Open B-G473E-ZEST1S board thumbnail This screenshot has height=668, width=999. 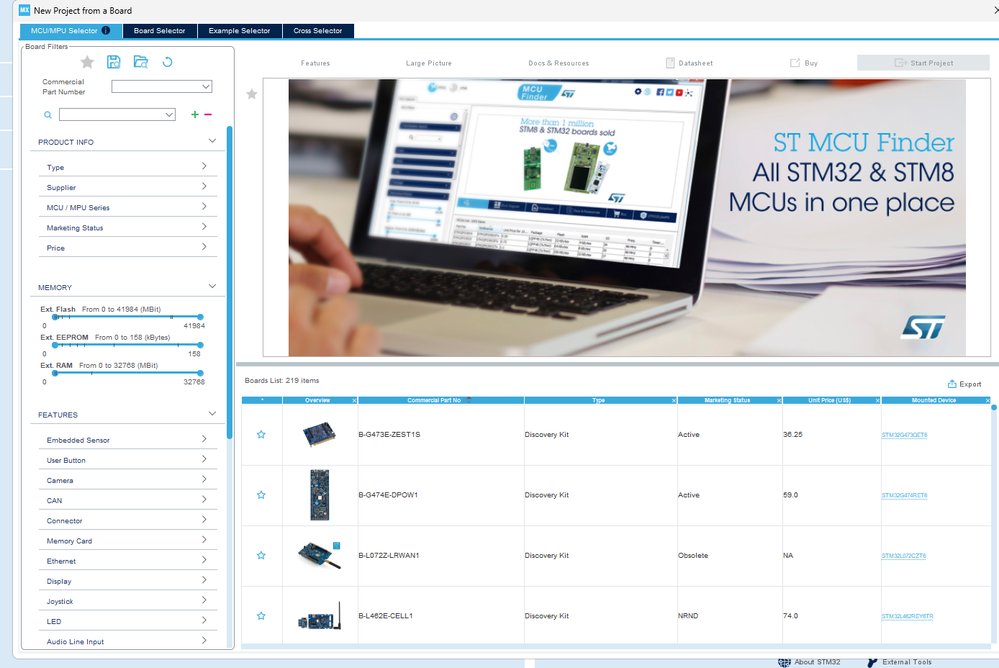coord(319,434)
